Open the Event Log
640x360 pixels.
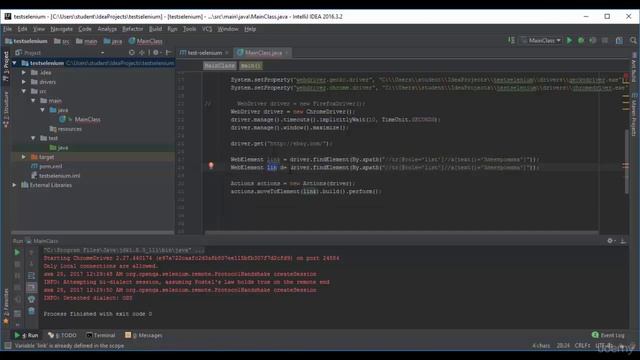(608, 335)
